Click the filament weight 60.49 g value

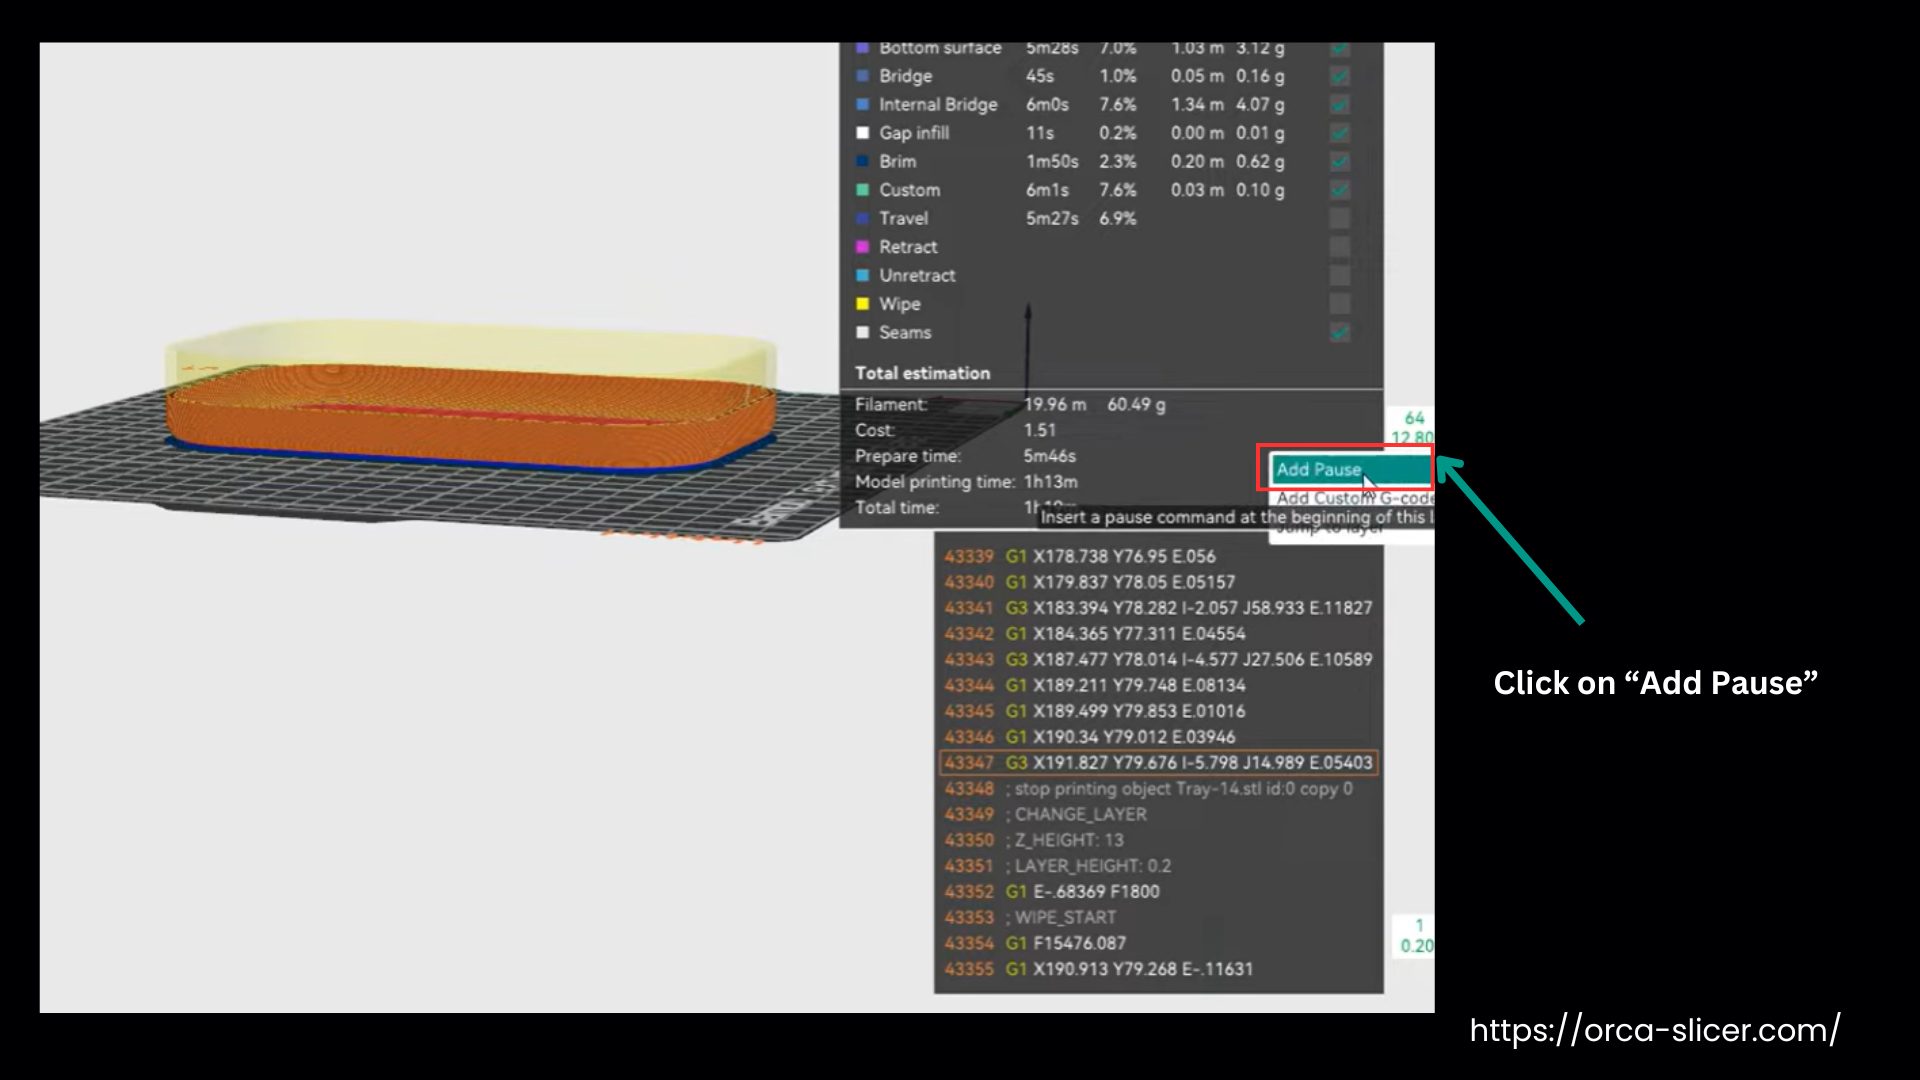click(x=1136, y=404)
